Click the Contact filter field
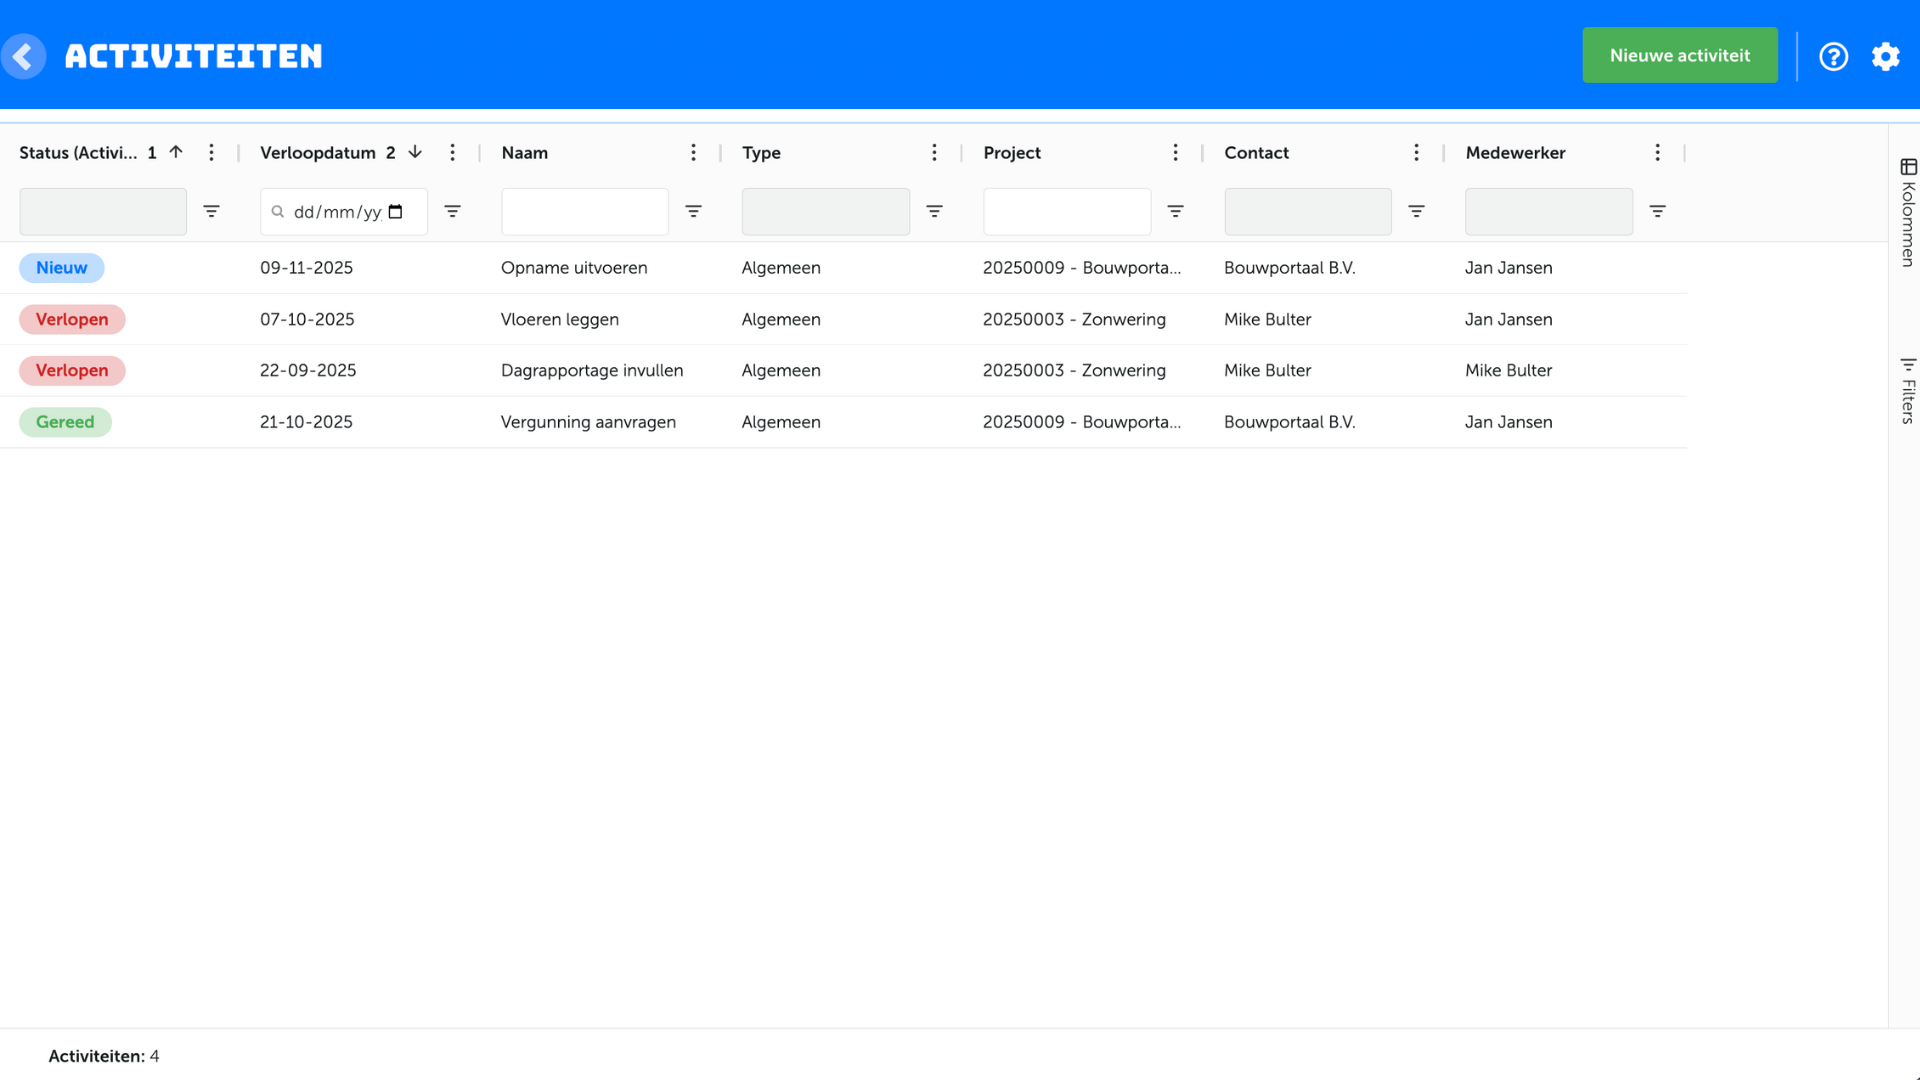The image size is (1920, 1080). (1308, 211)
